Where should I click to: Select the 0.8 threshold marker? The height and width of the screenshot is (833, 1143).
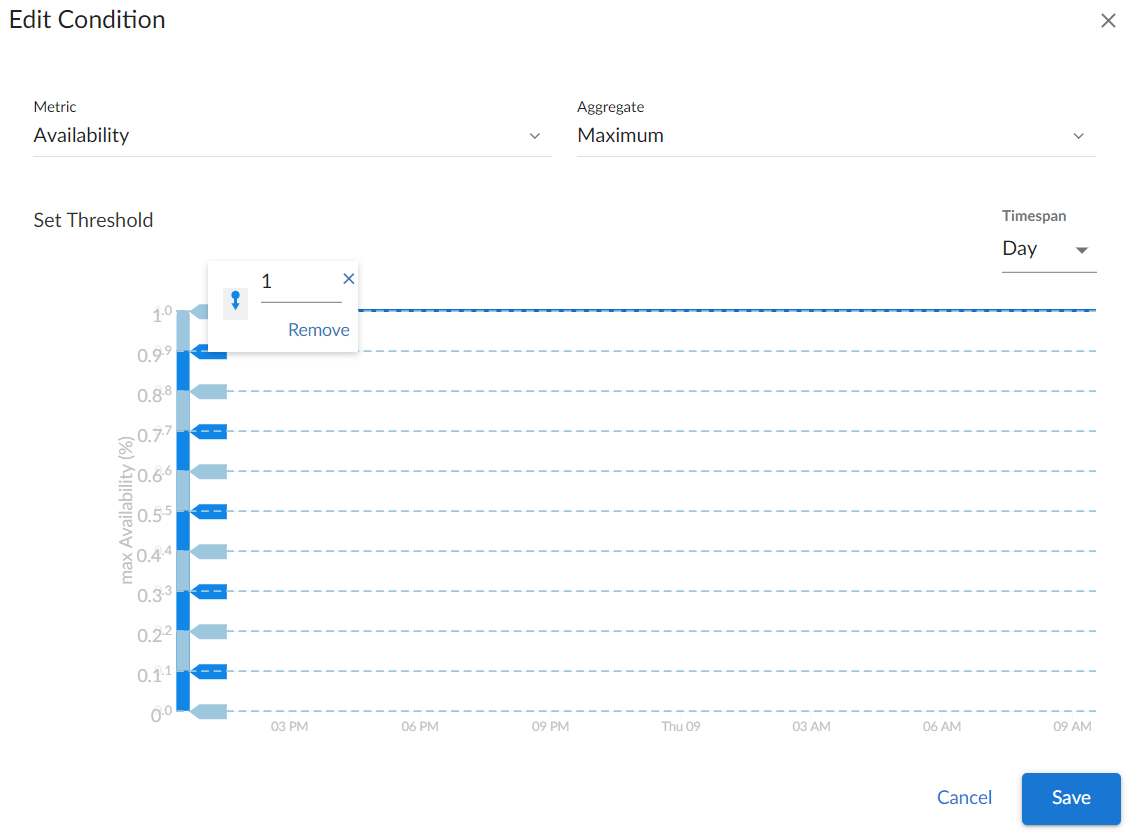(x=210, y=391)
